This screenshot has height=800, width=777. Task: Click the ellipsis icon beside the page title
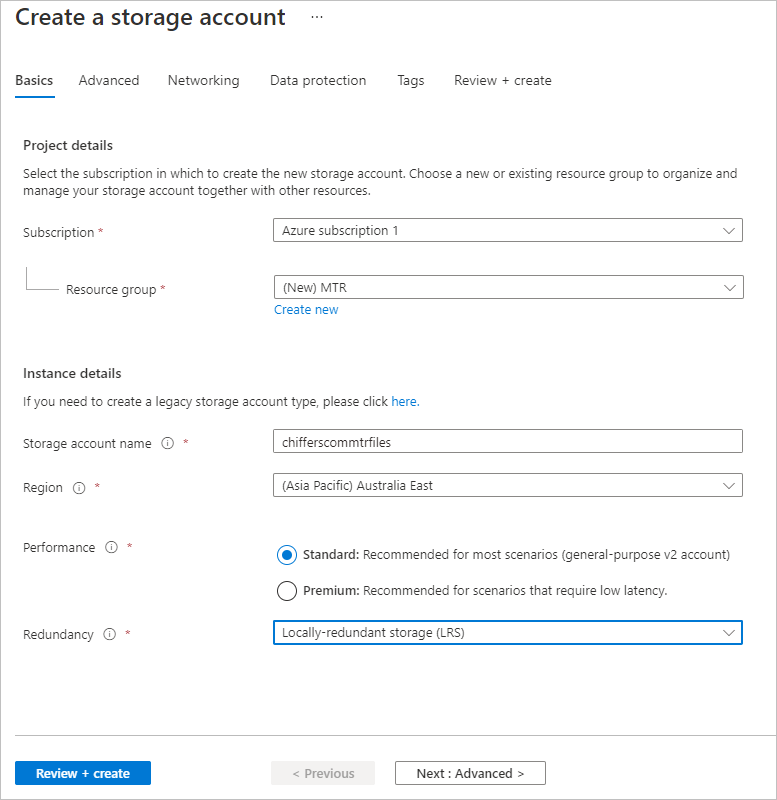pyautogui.click(x=317, y=18)
